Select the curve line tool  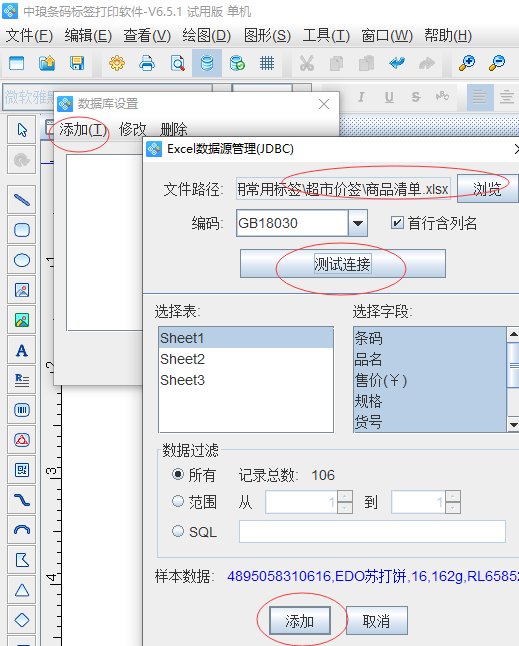pos(22,500)
